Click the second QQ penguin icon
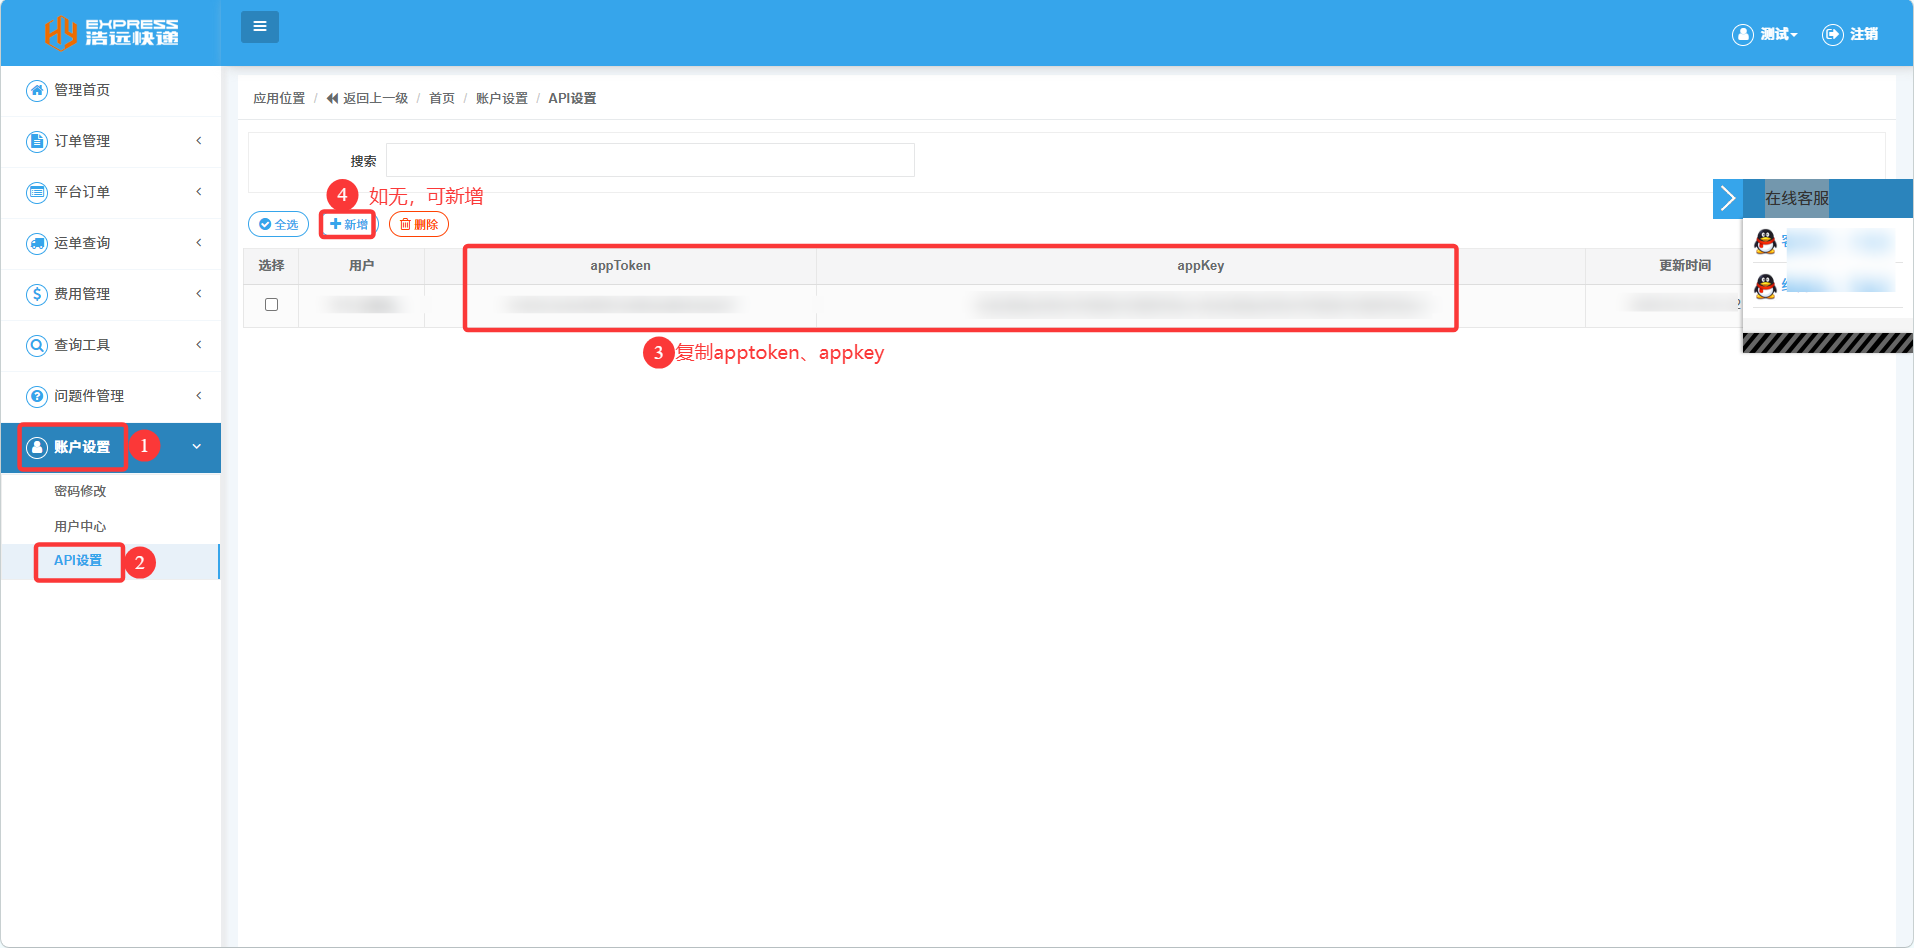 [1766, 286]
